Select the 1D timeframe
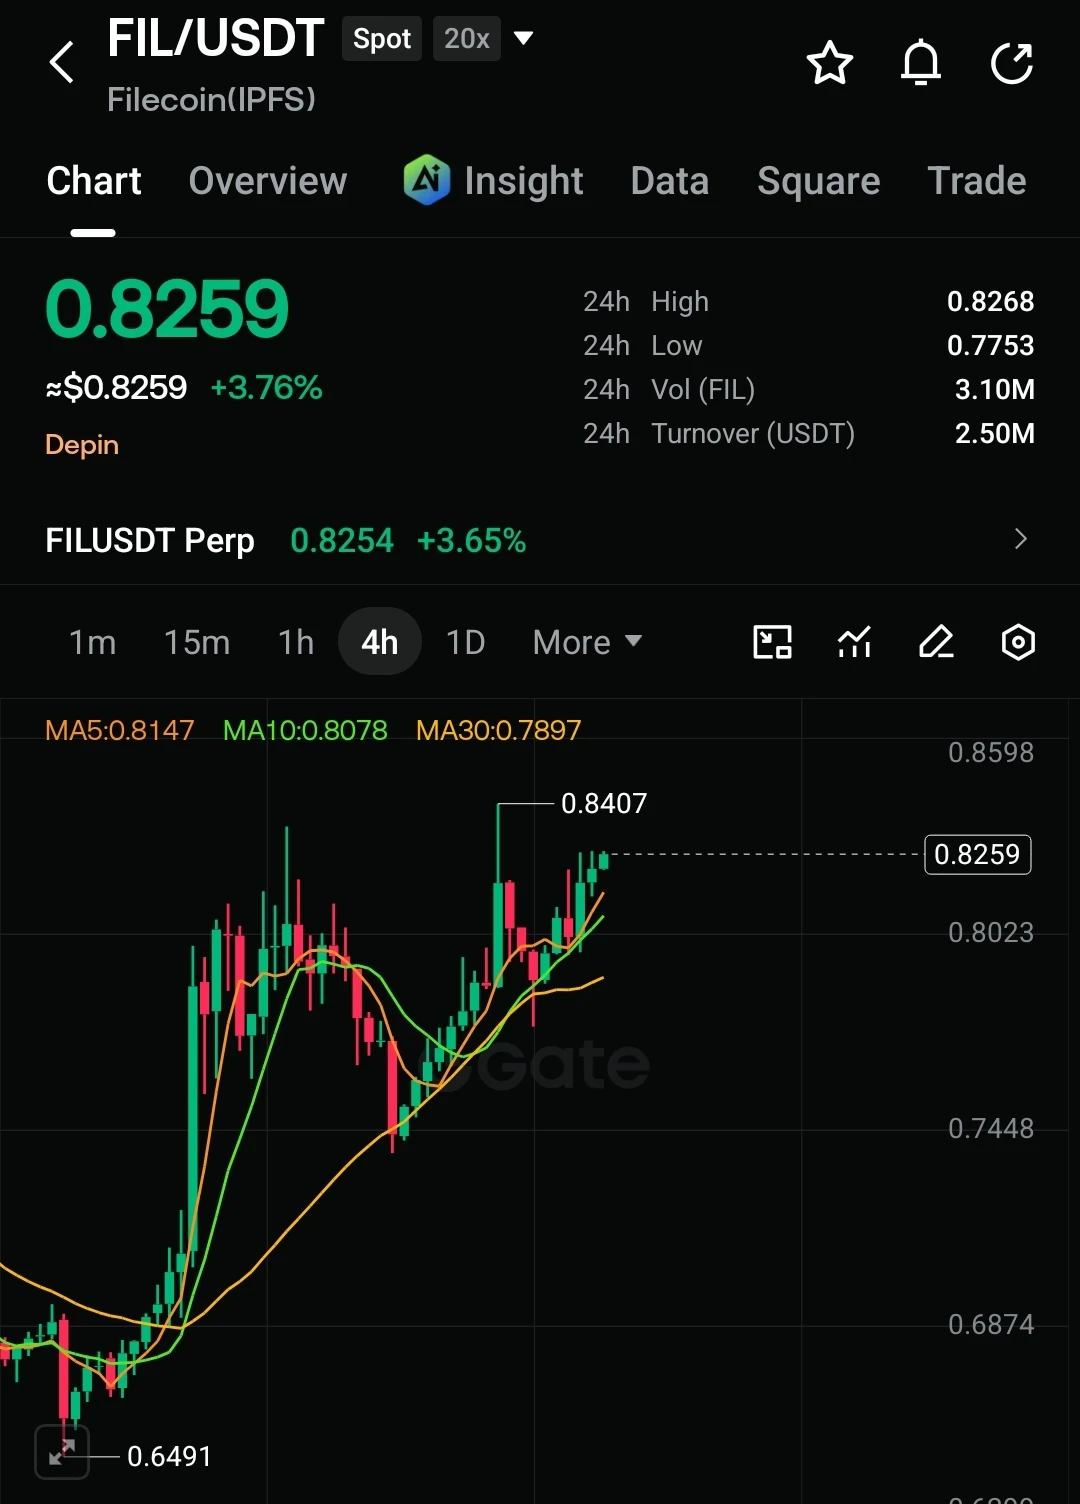The height and width of the screenshot is (1504, 1080). pyautogui.click(x=465, y=642)
